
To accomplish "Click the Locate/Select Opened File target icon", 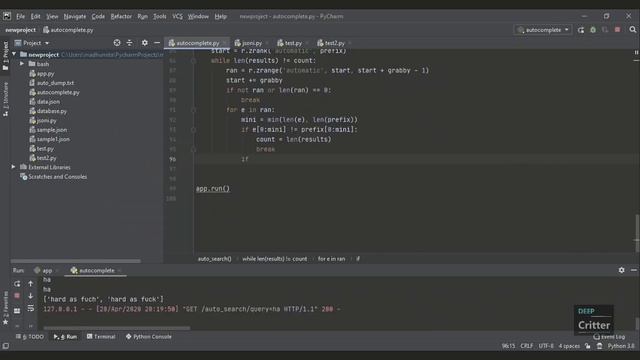I will tap(117, 43).
